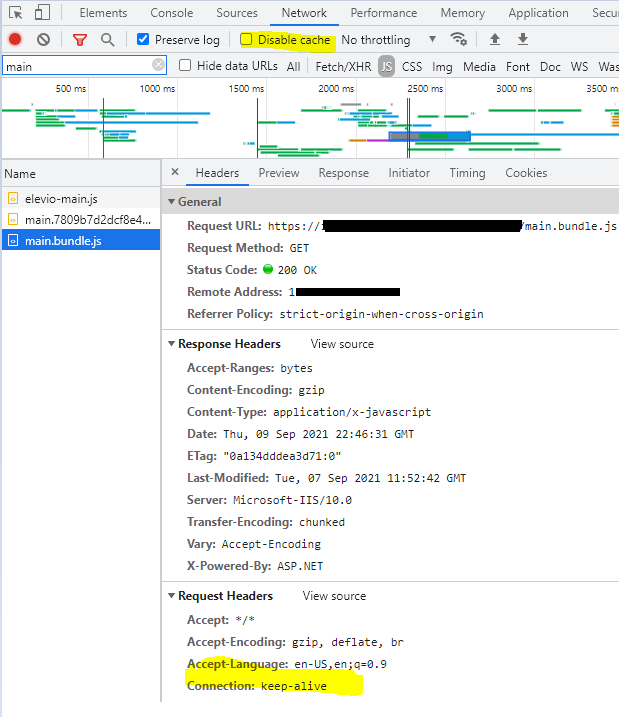The height and width of the screenshot is (717, 619).
Task: Filter requests by Doc
Action: tap(550, 67)
